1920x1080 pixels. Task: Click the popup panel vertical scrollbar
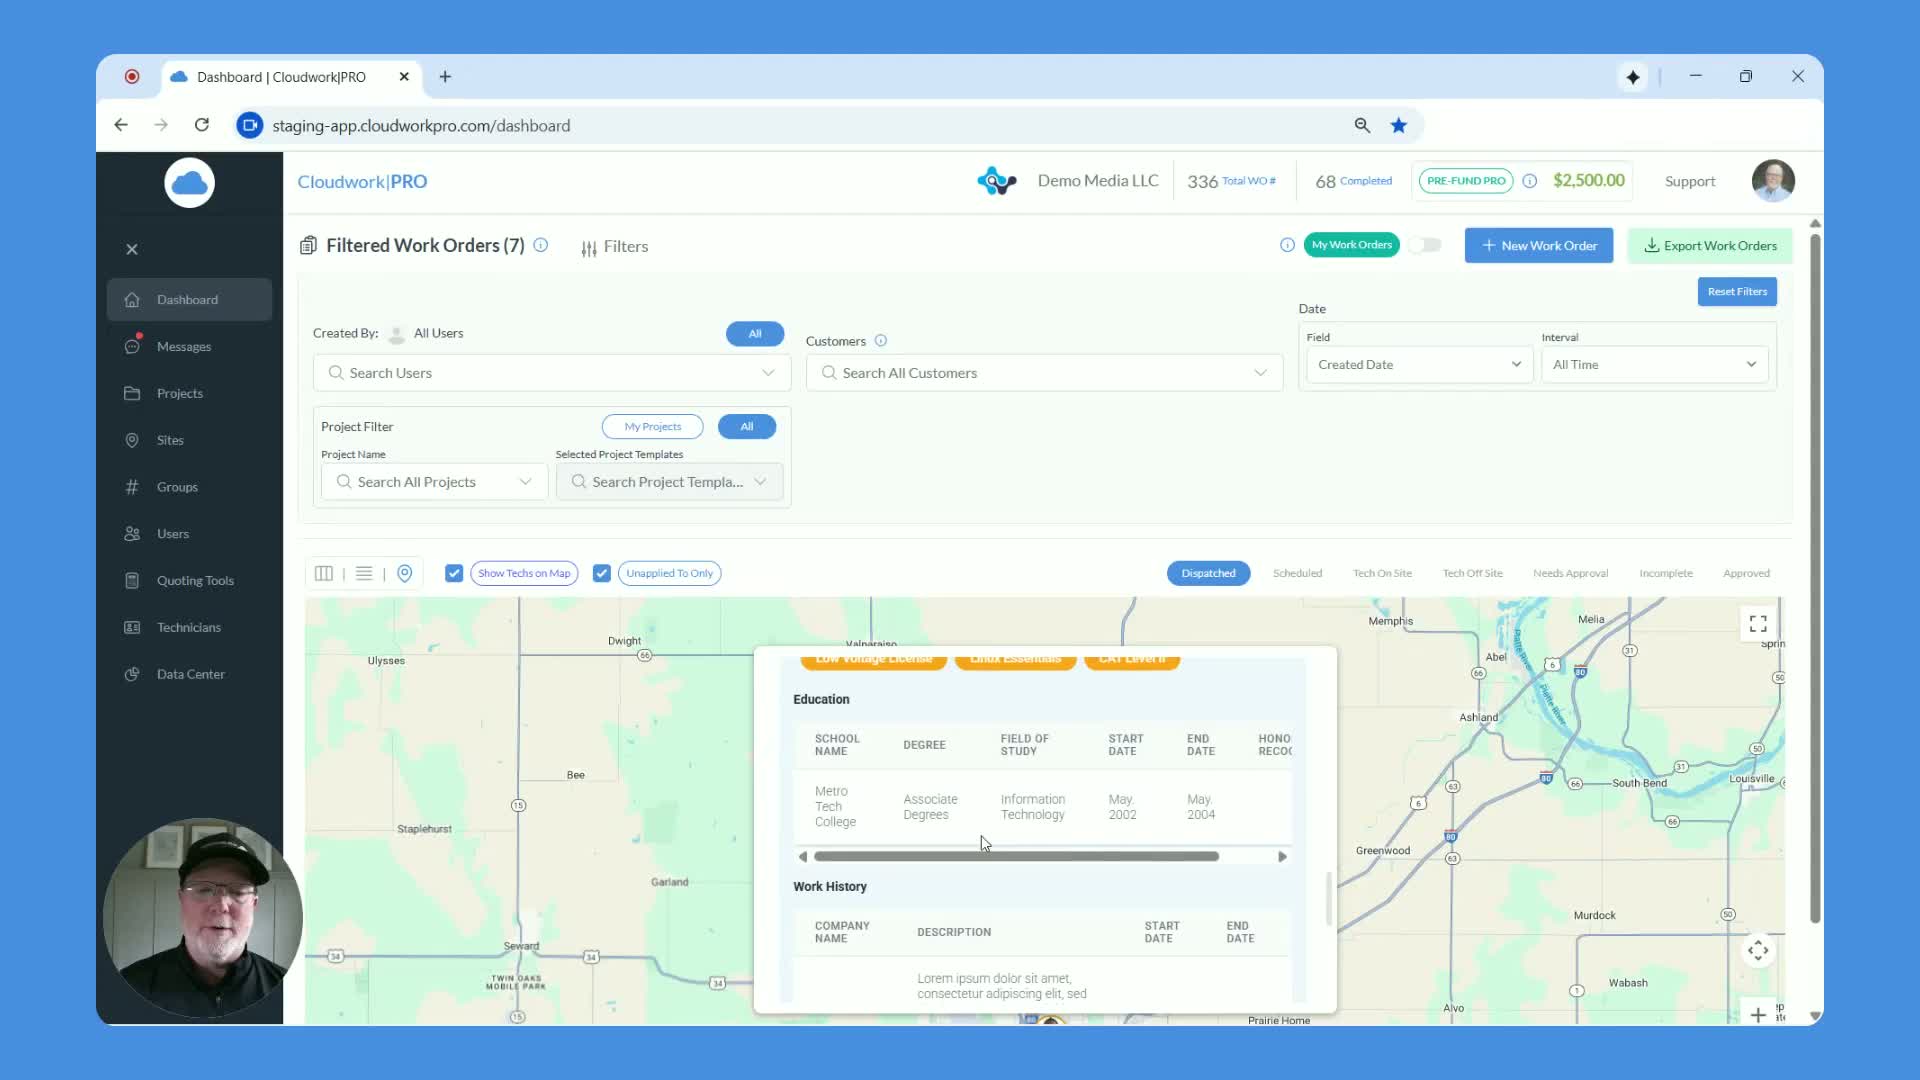(1329, 899)
